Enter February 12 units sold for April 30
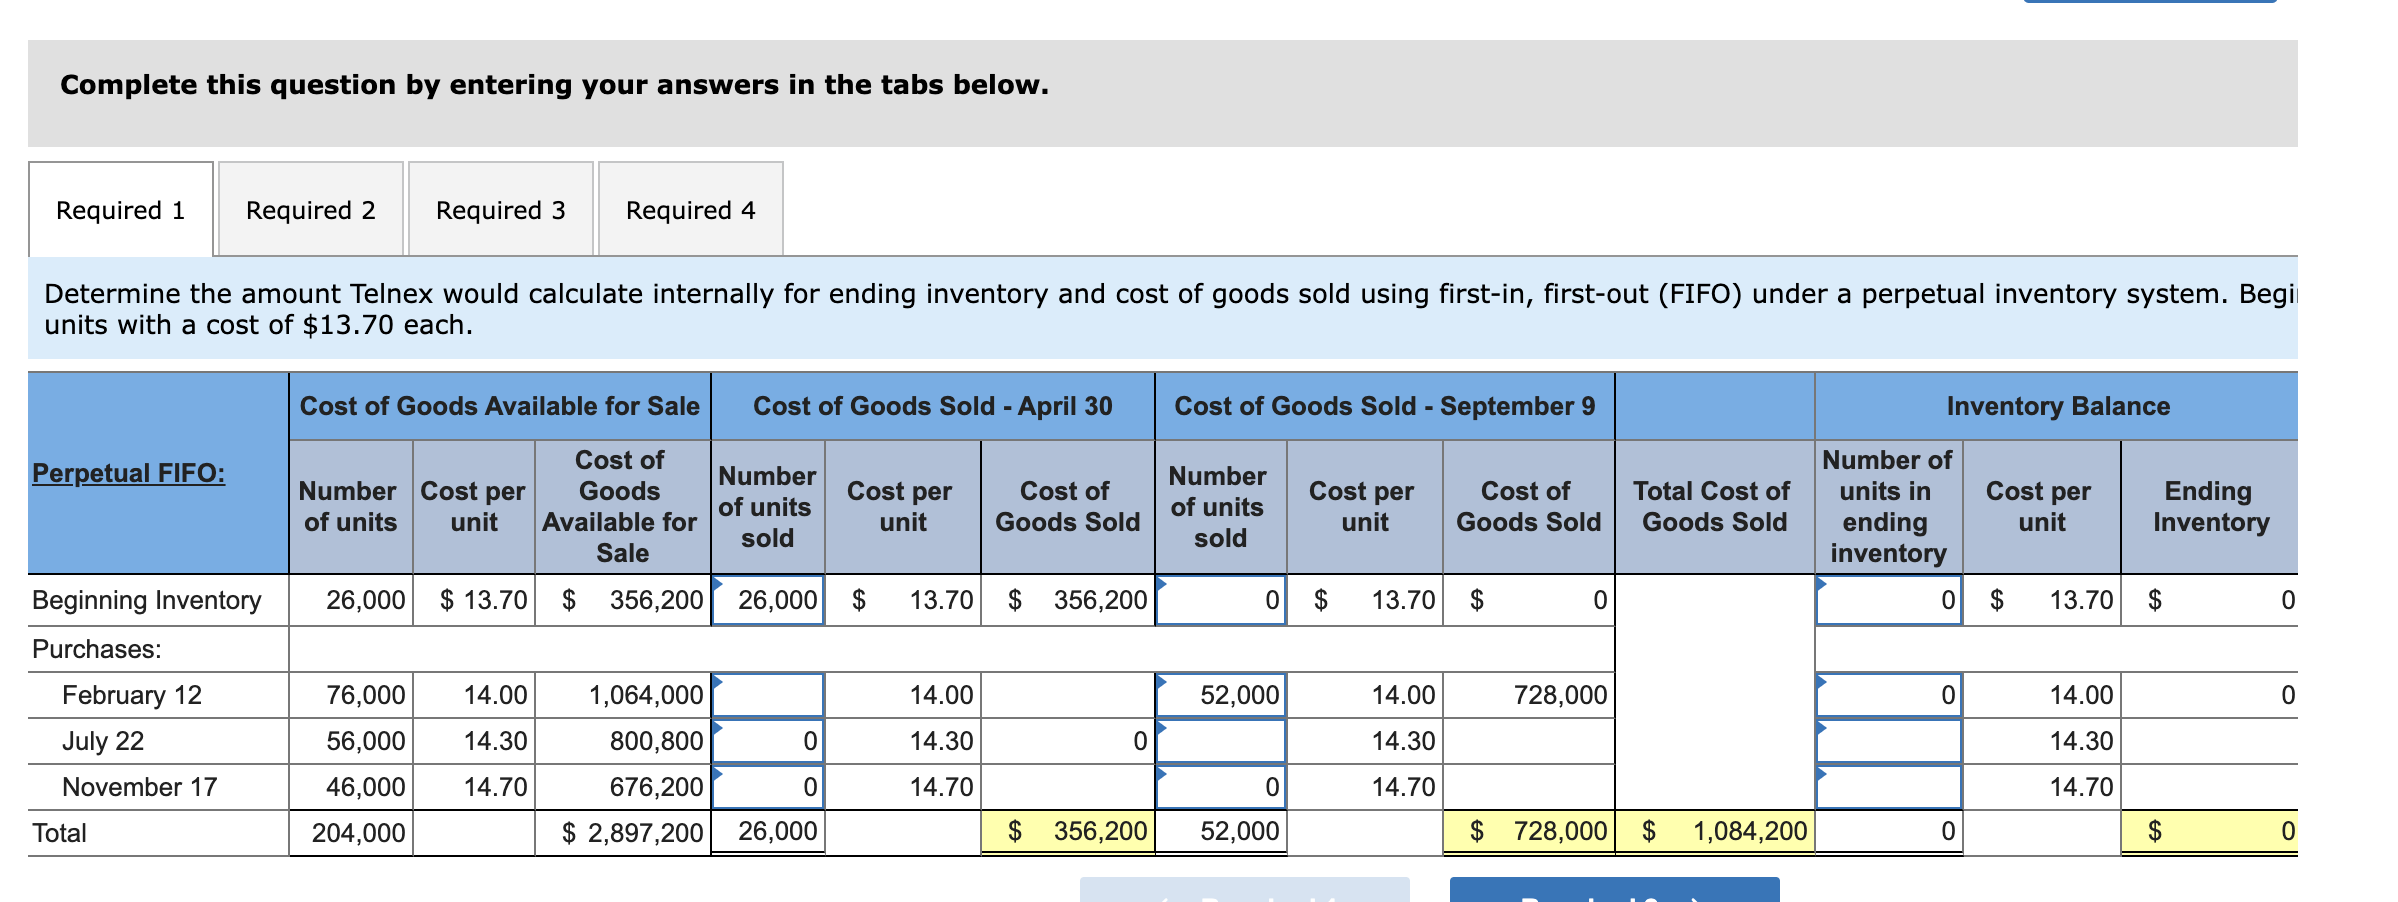2398x902 pixels. click(x=767, y=694)
